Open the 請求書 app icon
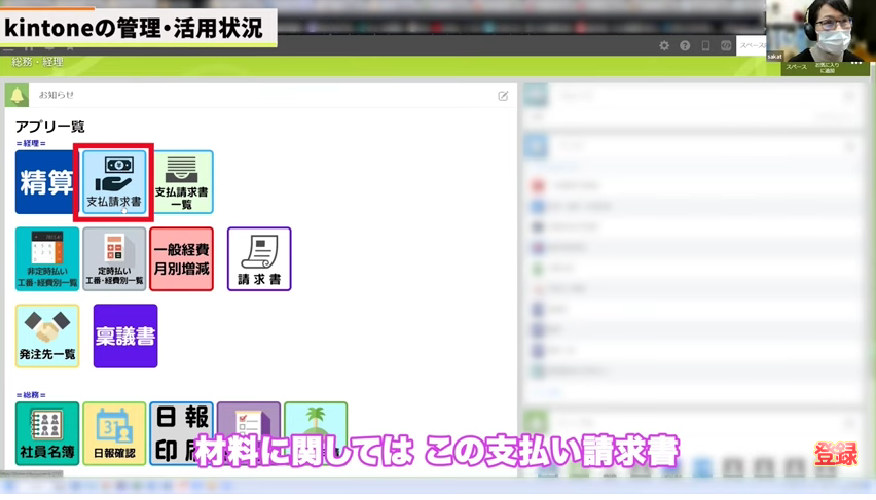This screenshot has height=500, width=876. coord(259,259)
